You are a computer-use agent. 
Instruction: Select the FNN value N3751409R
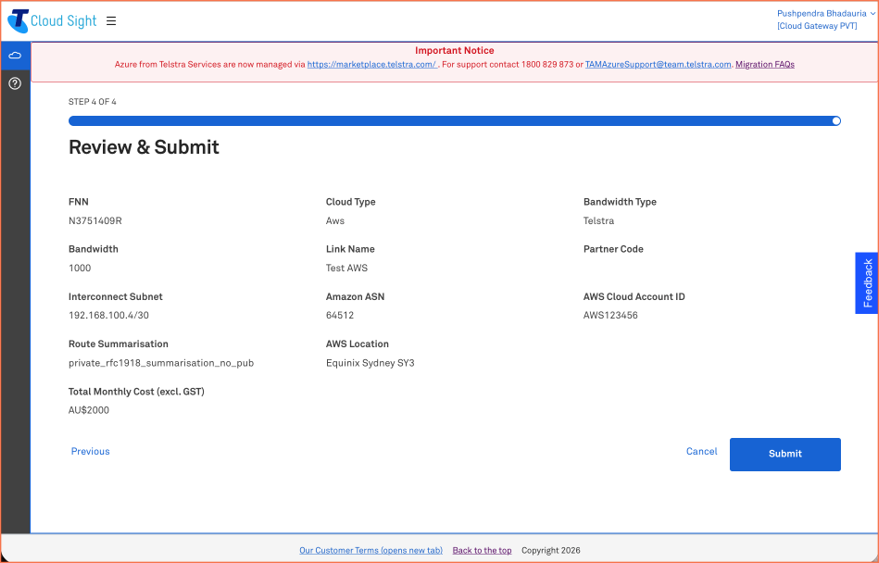click(x=95, y=221)
